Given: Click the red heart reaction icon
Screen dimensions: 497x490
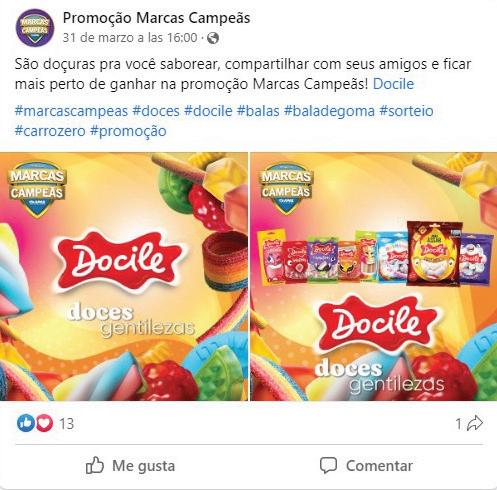Looking at the screenshot, I should 44,423.
